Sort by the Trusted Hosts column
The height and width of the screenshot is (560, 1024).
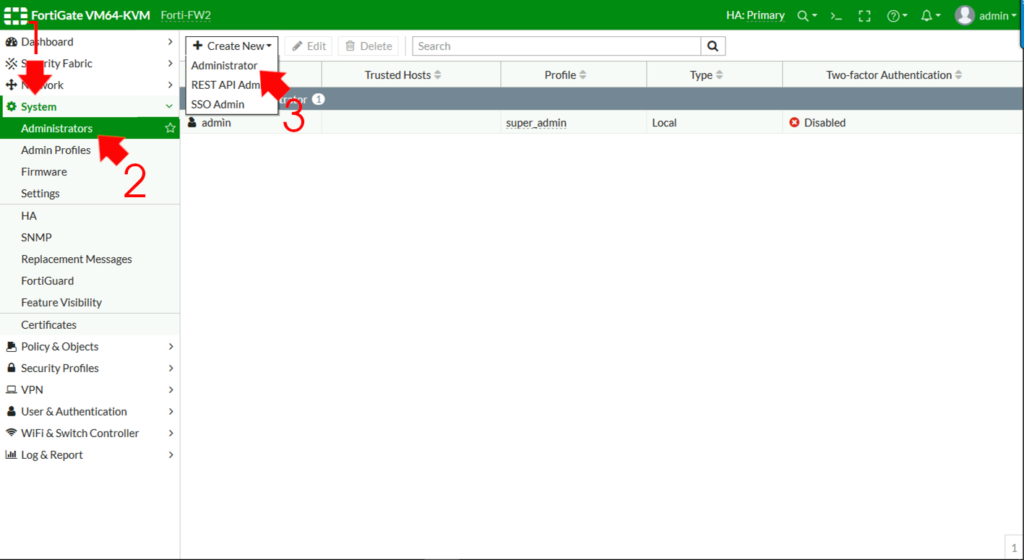[x=403, y=75]
